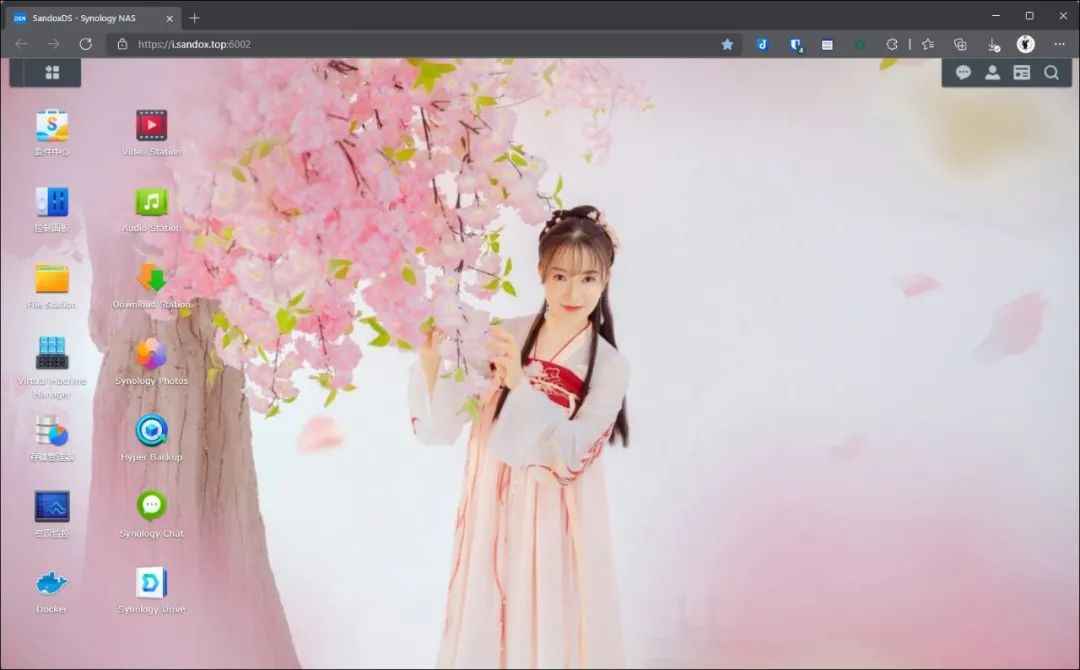Show the DSM widgets panel
The width and height of the screenshot is (1080, 670).
coord(1021,72)
